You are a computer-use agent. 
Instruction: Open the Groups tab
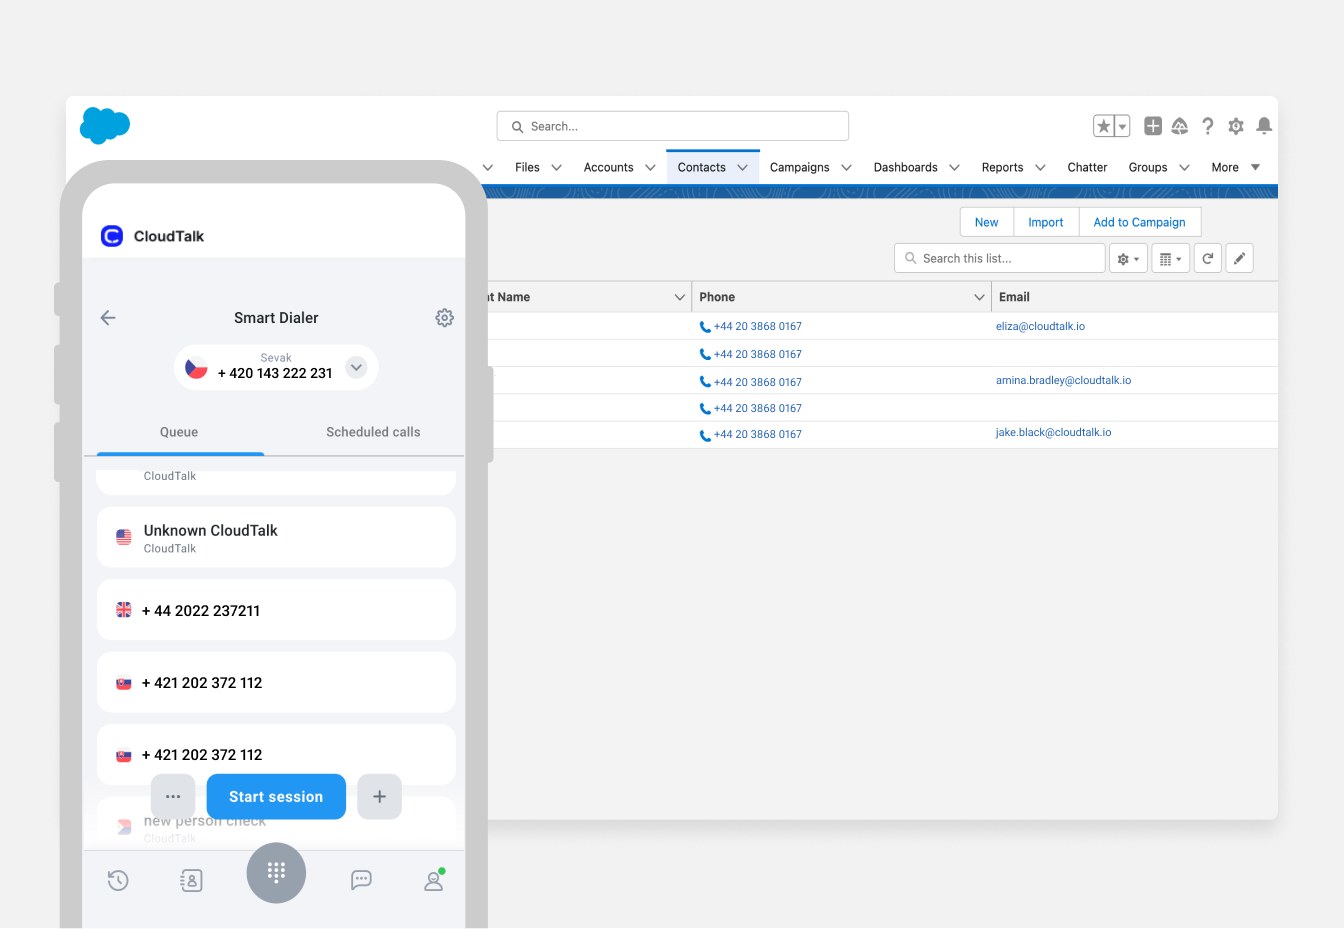point(1148,167)
